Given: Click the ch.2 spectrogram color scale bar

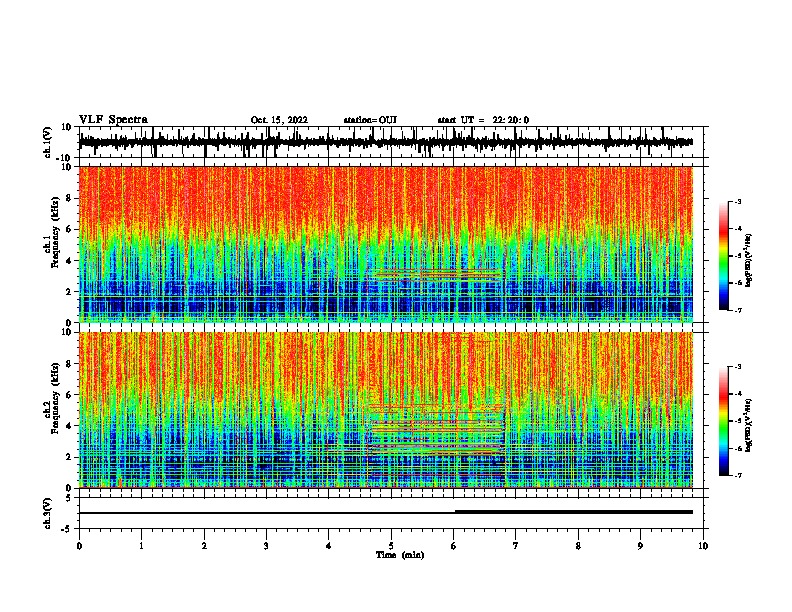Looking at the screenshot, I should pyautogui.click(x=724, y=421).
